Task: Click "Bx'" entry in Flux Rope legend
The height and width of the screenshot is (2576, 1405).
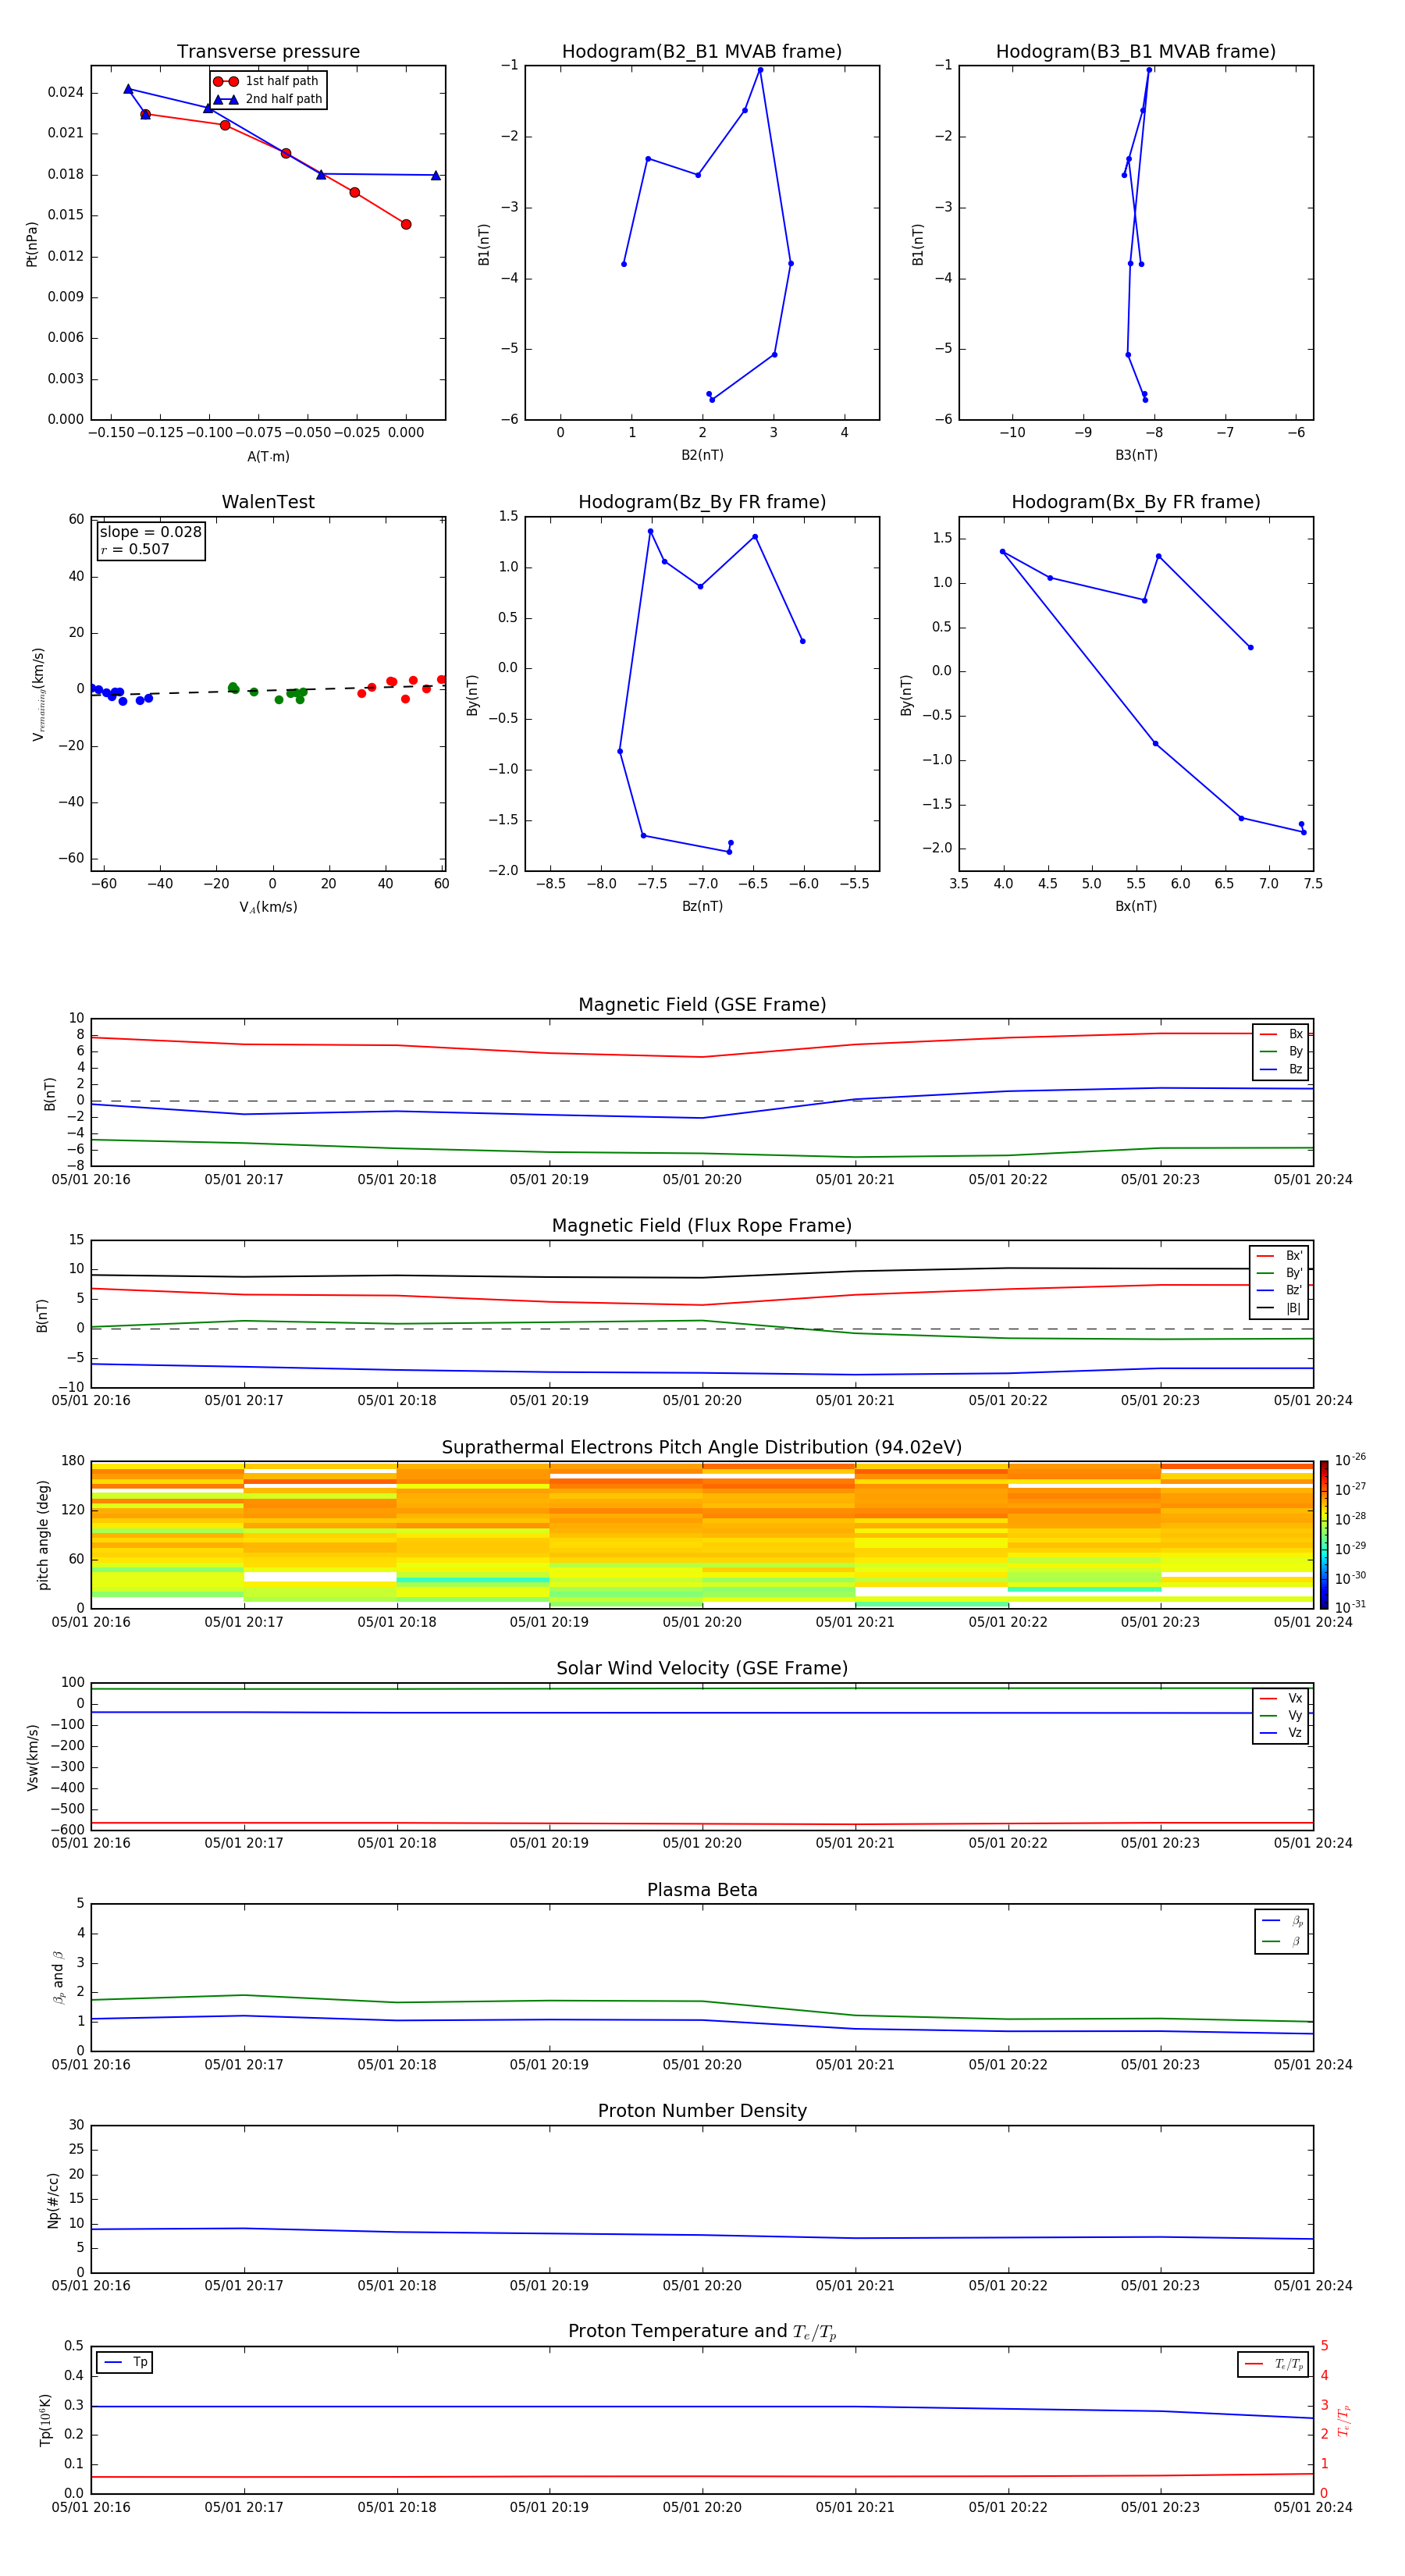Action: pyautogui.click(x=1279, y=1256)
